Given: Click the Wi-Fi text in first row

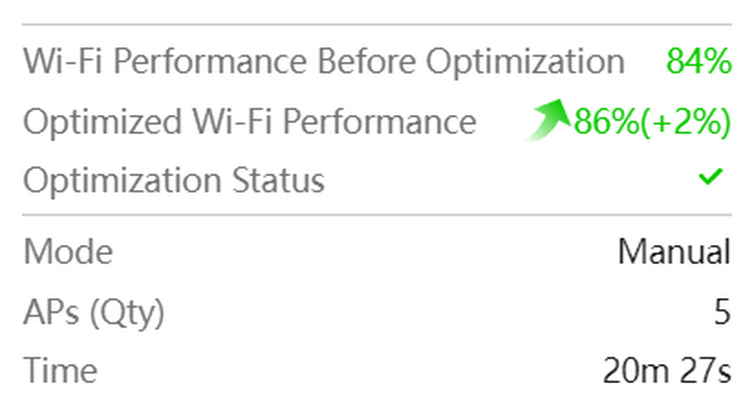Looking at the screenshot, I should click(63, 61).
